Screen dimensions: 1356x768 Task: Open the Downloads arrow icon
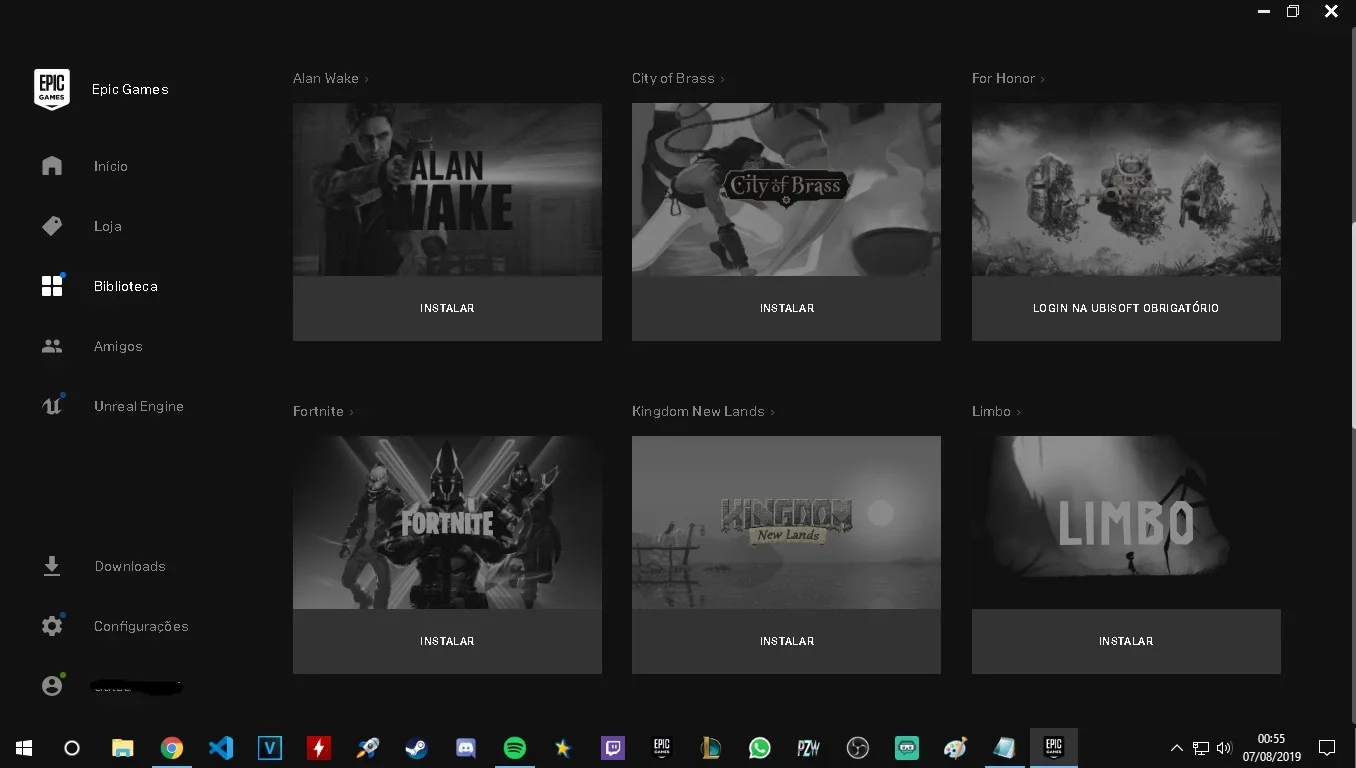coord(52,566)
